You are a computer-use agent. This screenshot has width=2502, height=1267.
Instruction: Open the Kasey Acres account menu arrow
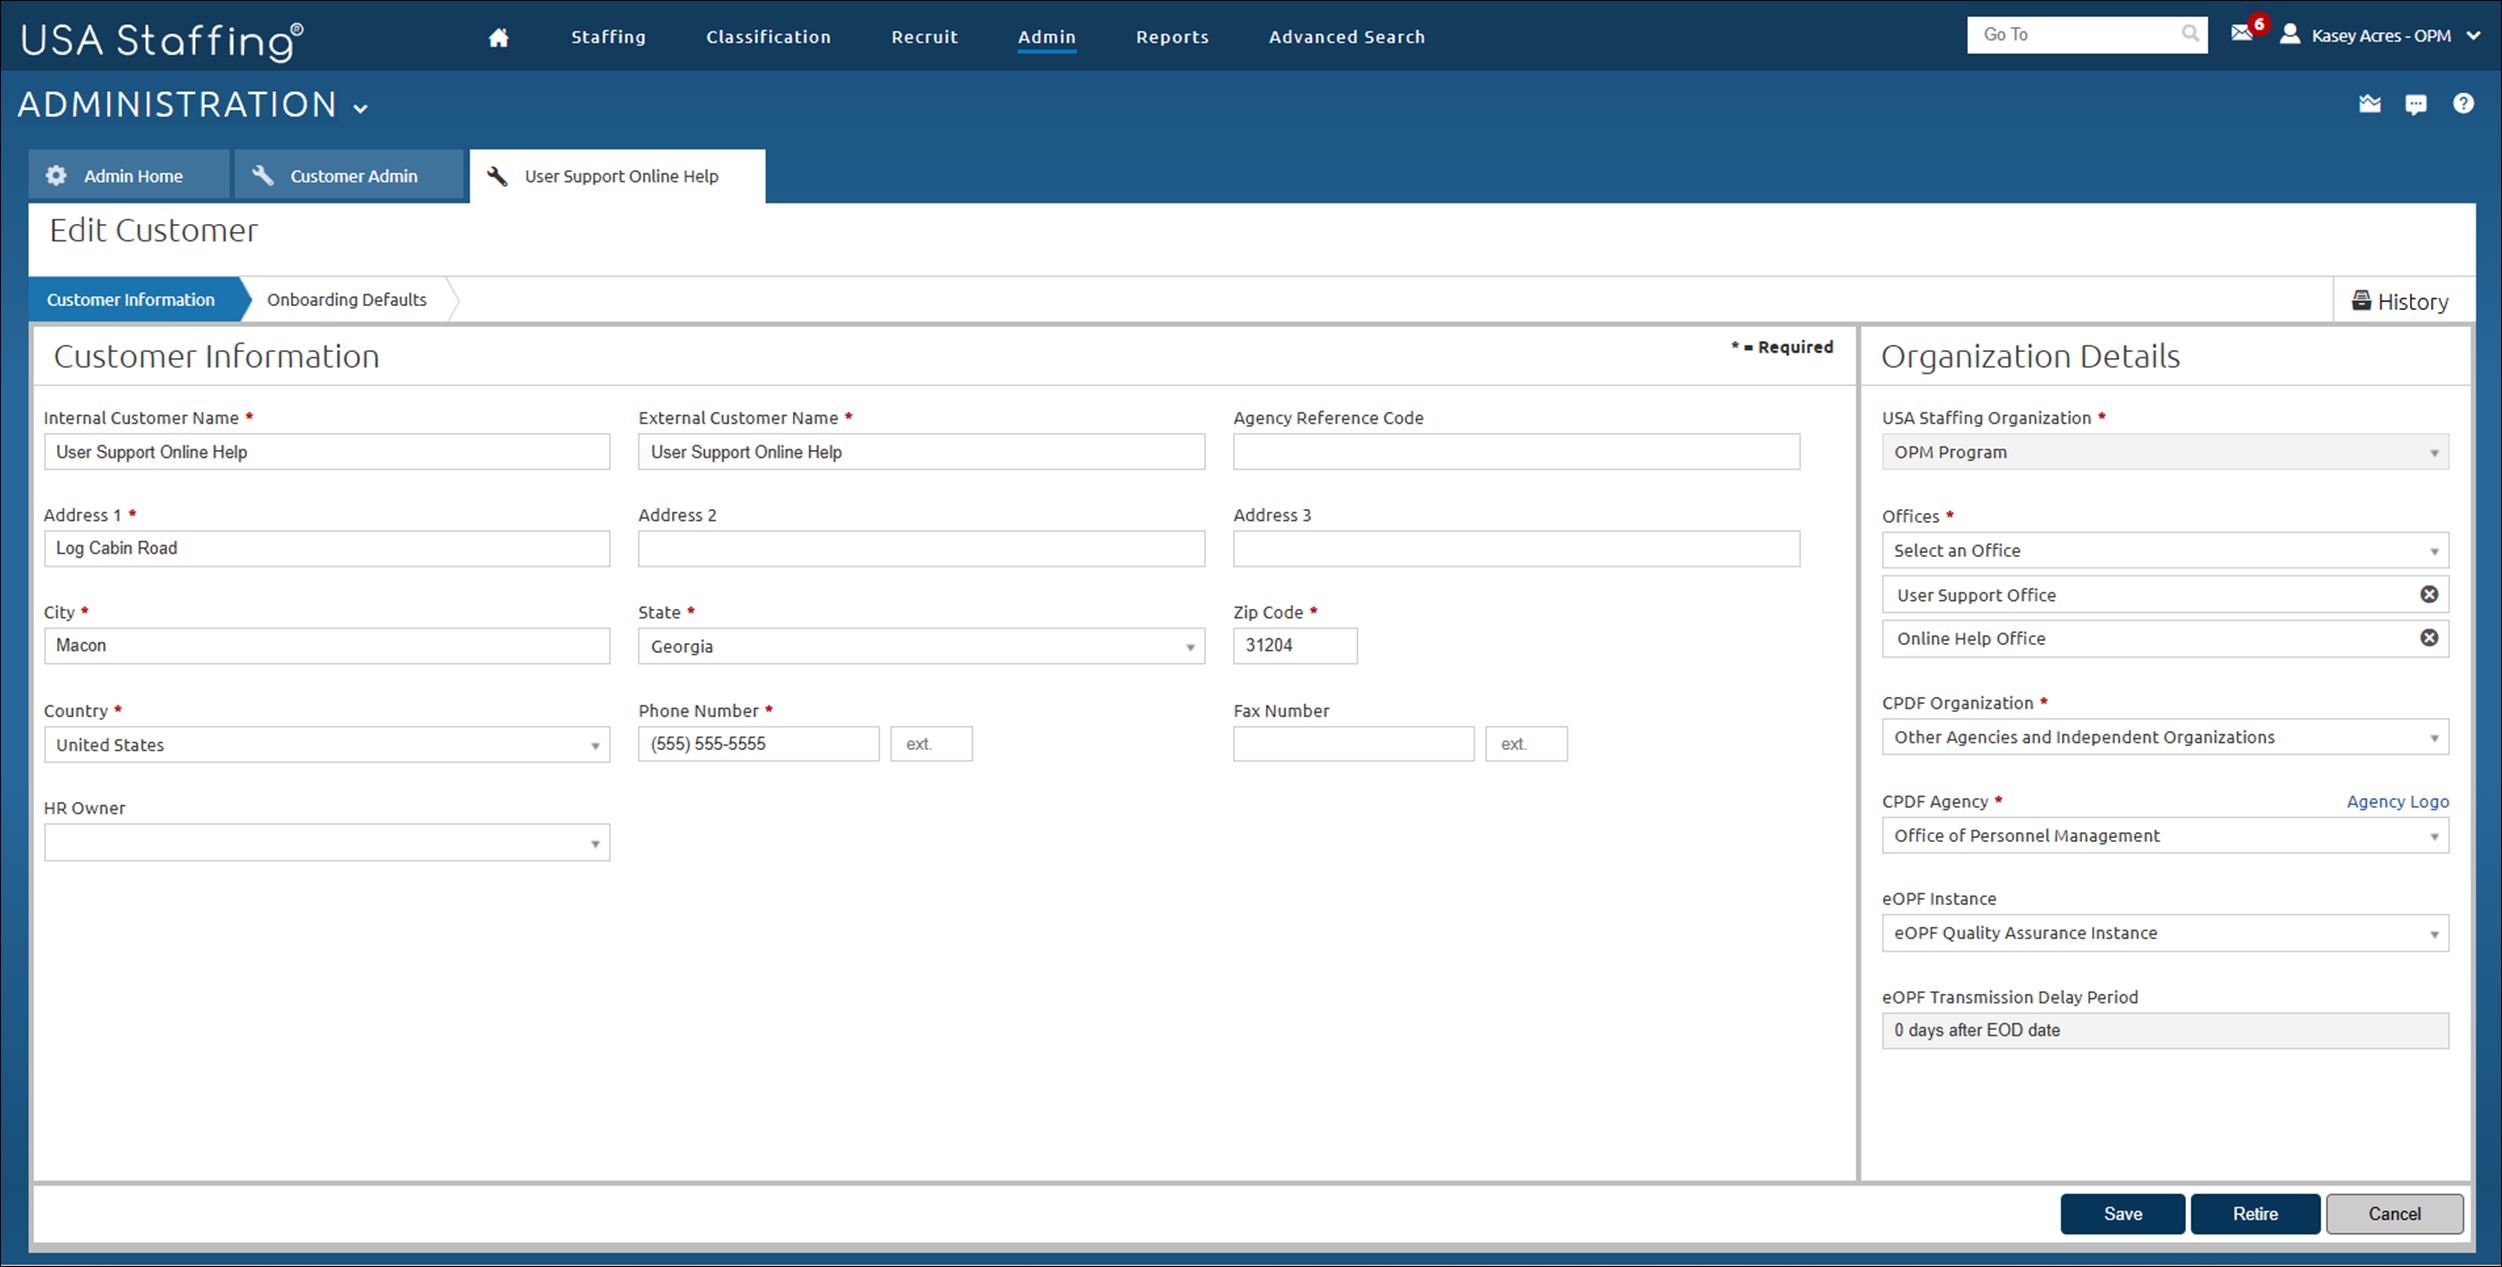coord(2474,36)
